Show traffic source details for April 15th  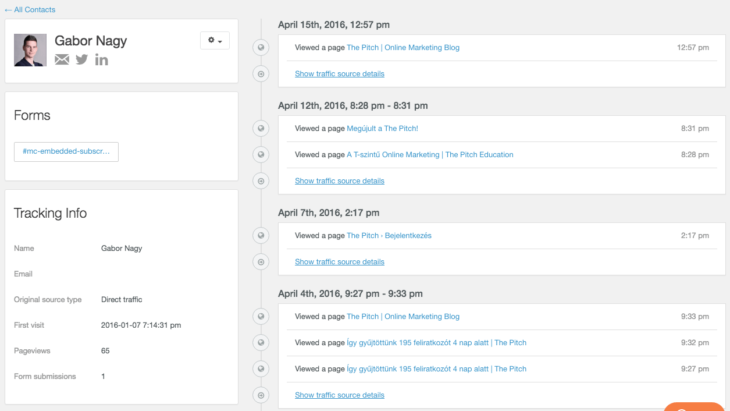tap(339, 74)
